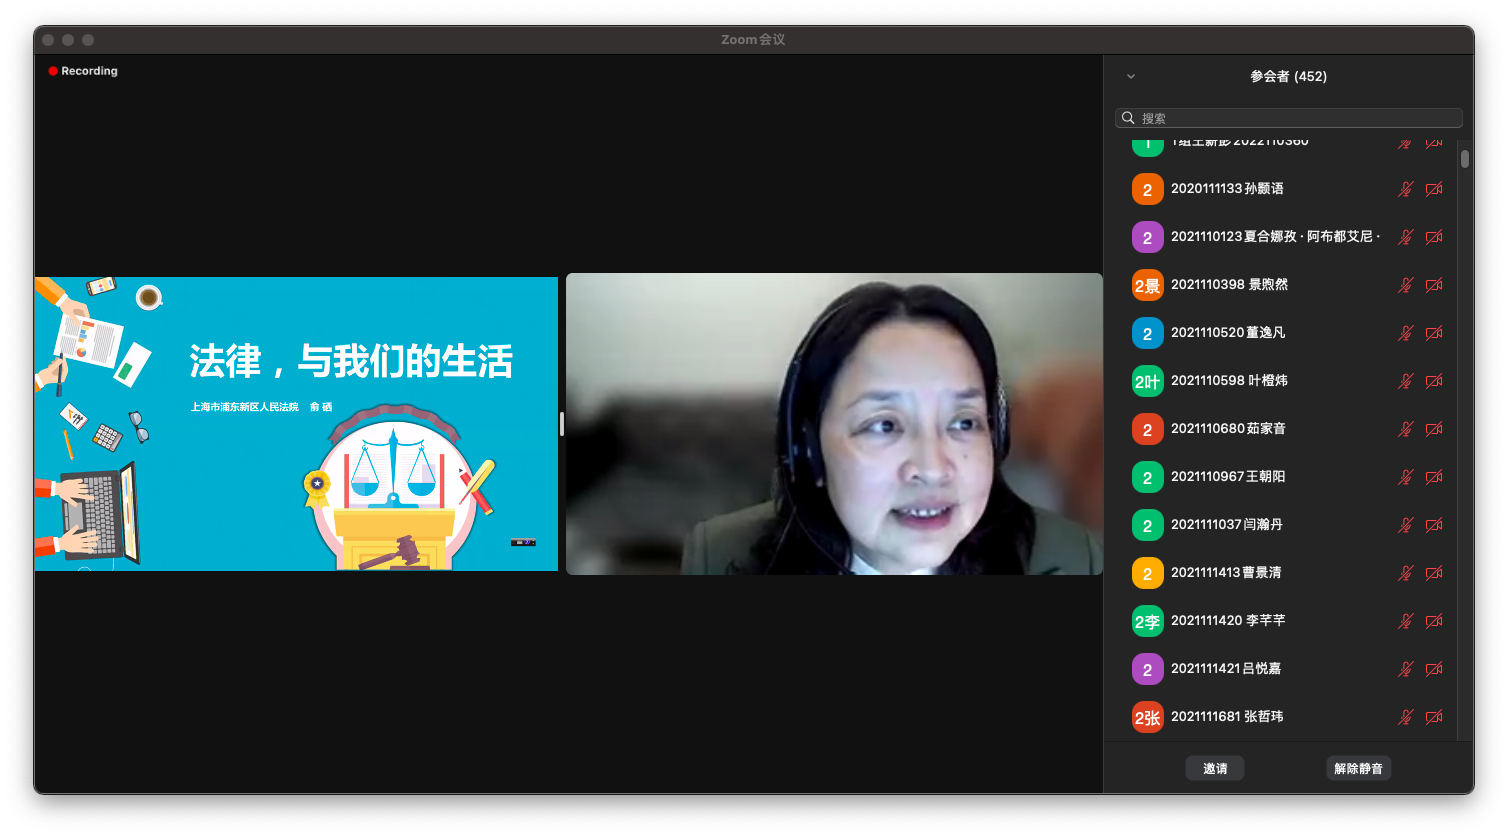1508x836 pixels.
Task: Toggle microphone for participant 2021110520
Action: (x=1405, y=333)
